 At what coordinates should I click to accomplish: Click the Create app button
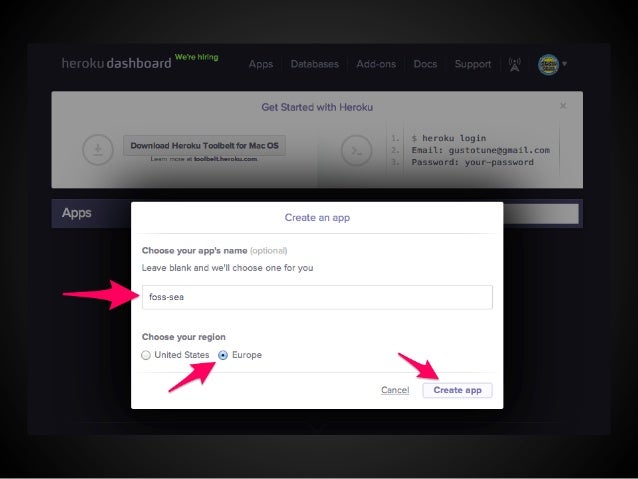[x=457, y=390]
